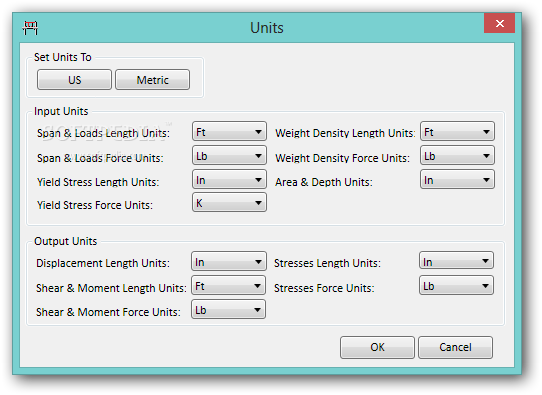Click the "Displacement Length Units:" label
Image resolution: width=542 pixels, height=395 pixels.
pyautogui.click(x=103, y=263)
